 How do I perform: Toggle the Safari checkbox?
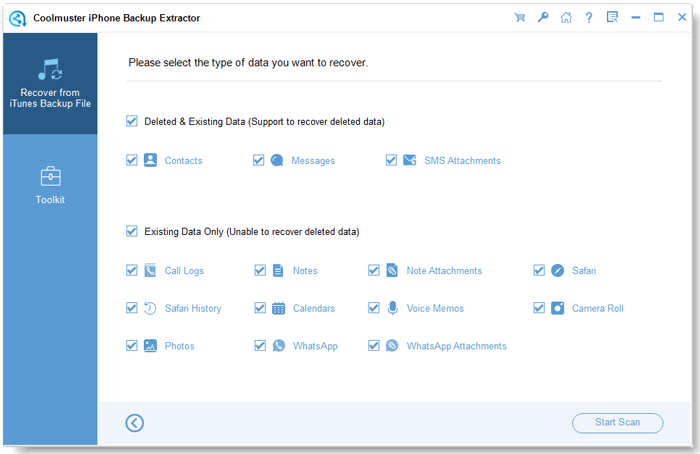pyautogui.click(x=539, y=271)
